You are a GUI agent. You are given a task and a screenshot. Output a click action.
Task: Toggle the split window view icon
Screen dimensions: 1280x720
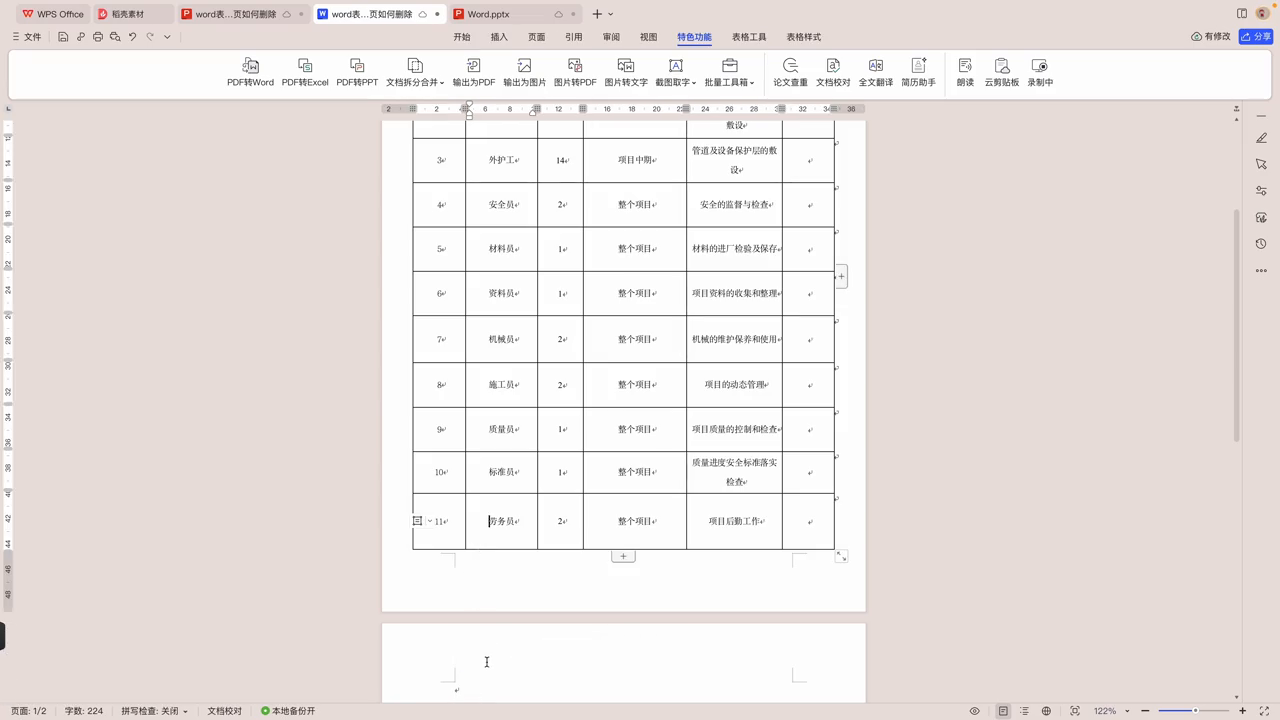click(1242, 14)
